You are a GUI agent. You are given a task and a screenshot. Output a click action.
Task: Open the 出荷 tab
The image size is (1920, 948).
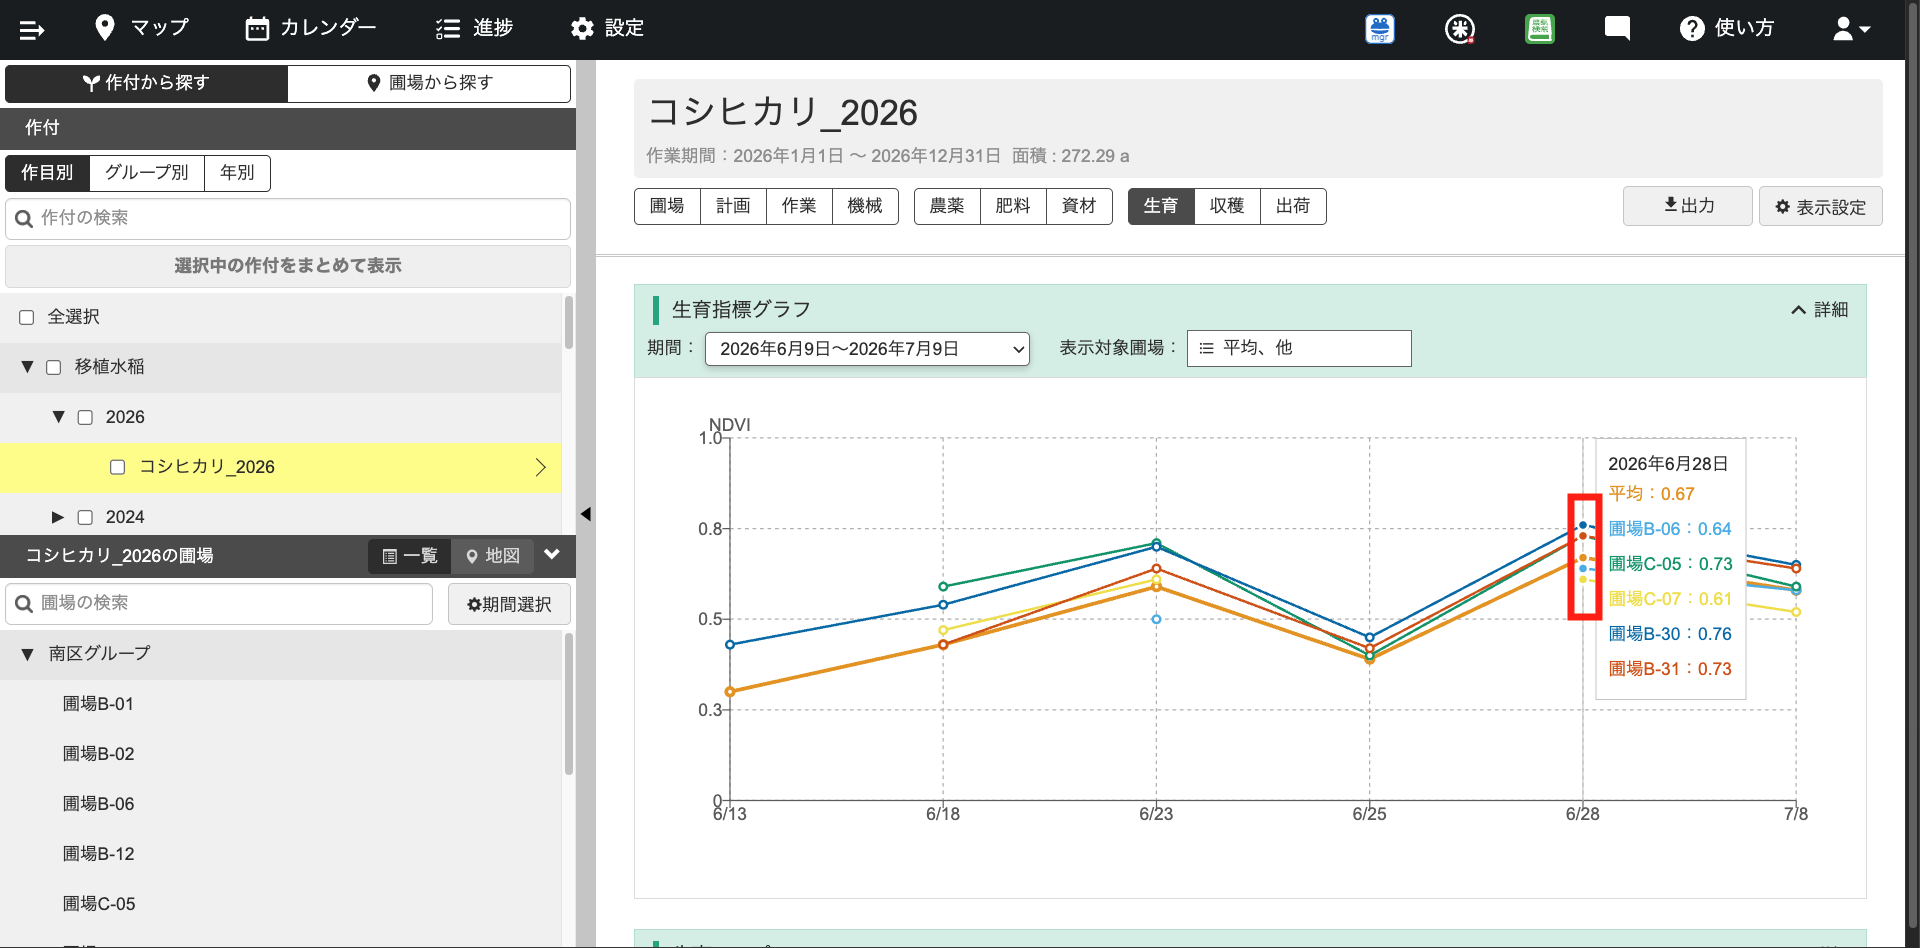(x=1293, y=206)
